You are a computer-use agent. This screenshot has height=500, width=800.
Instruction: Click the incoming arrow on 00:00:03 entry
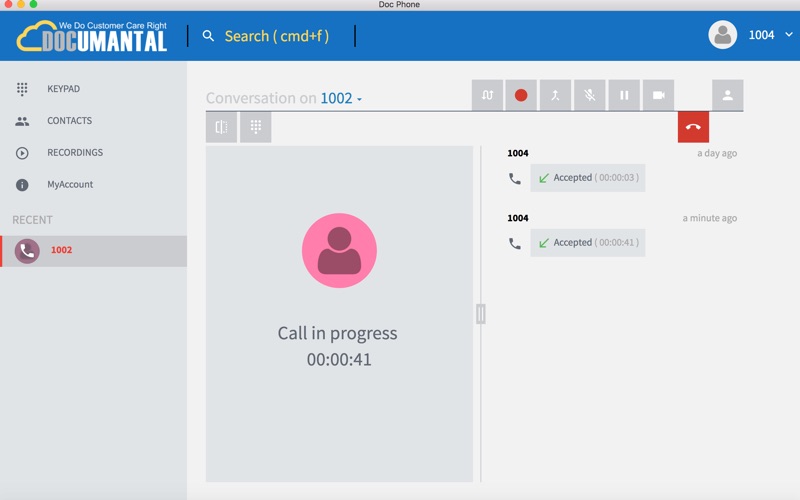point(544,178)
